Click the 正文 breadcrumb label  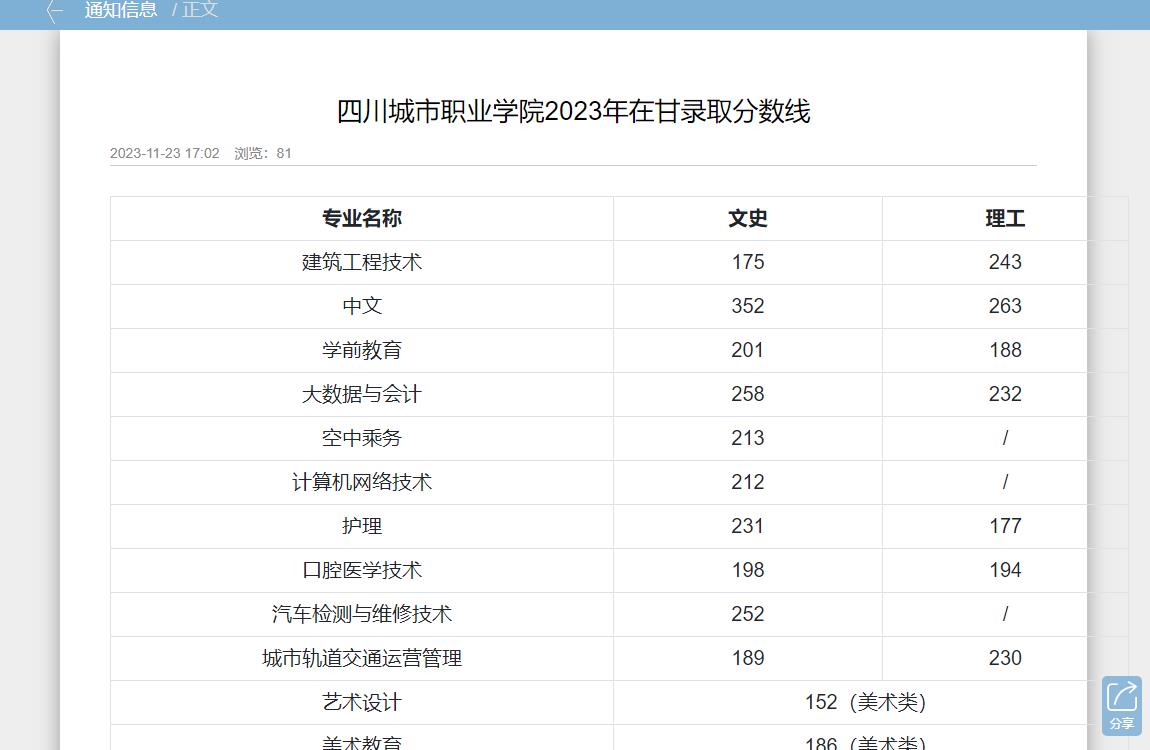coord(199,10)
